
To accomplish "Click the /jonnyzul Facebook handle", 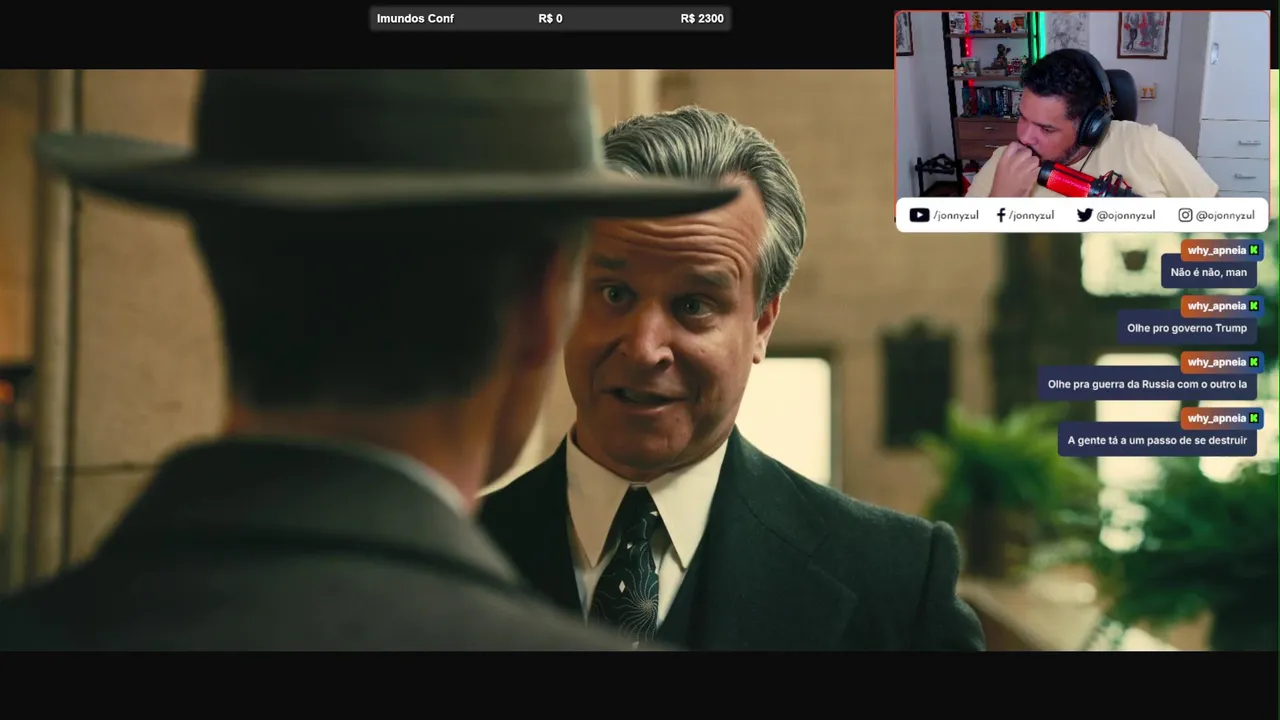I will tap(1031, 215).
